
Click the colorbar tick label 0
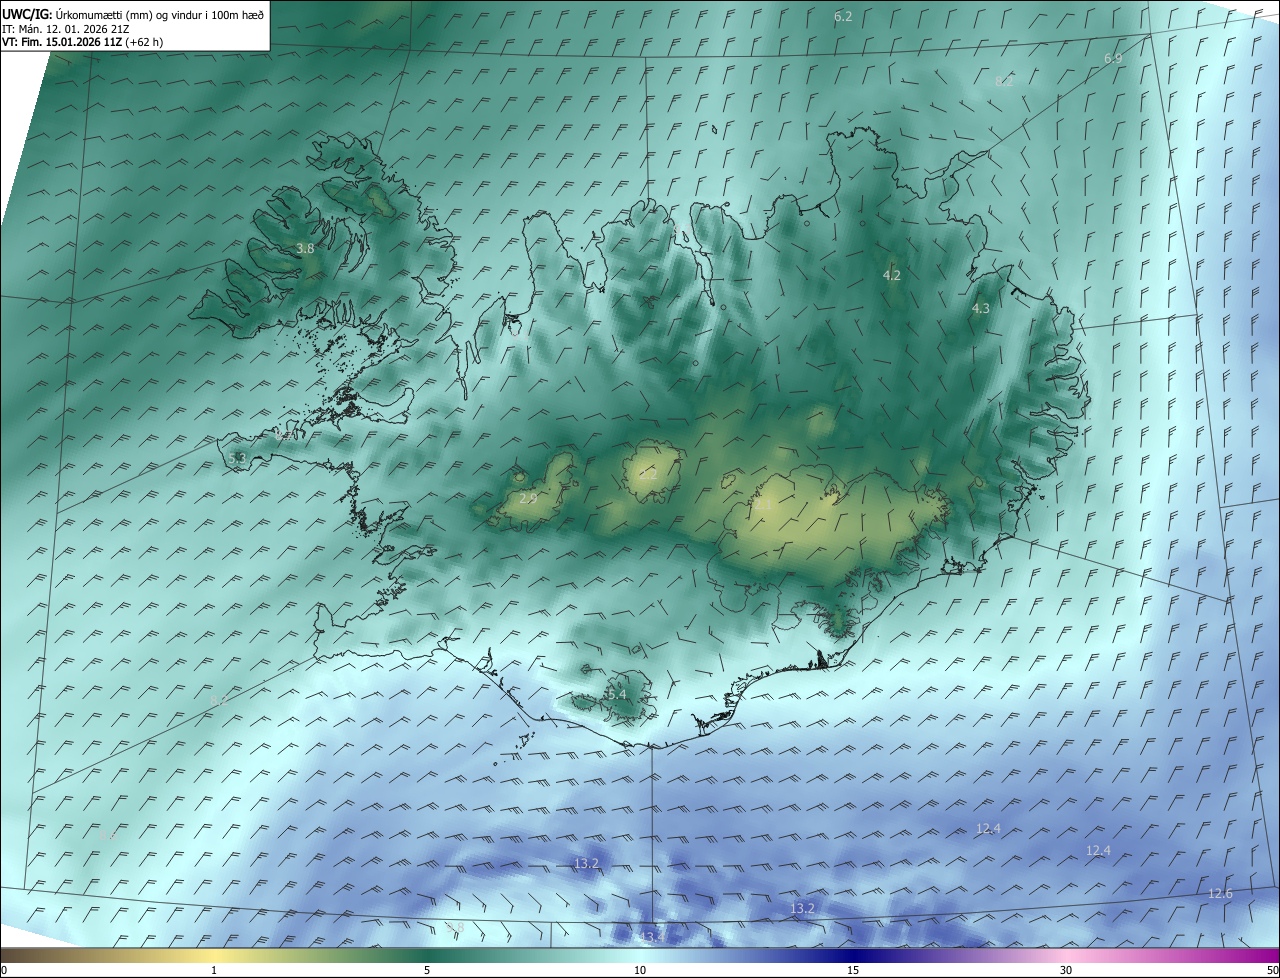pyautogui.click(x=4, y=970)
